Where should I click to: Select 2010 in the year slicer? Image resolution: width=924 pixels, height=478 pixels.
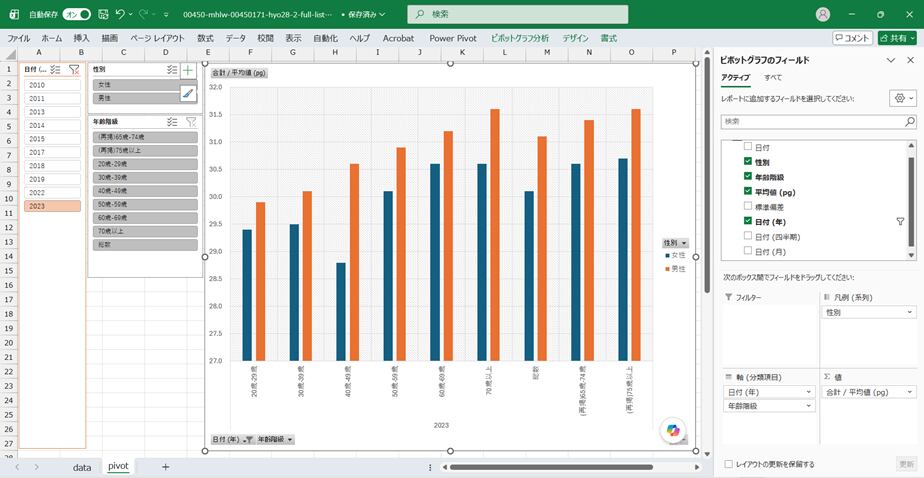[52, 85]
